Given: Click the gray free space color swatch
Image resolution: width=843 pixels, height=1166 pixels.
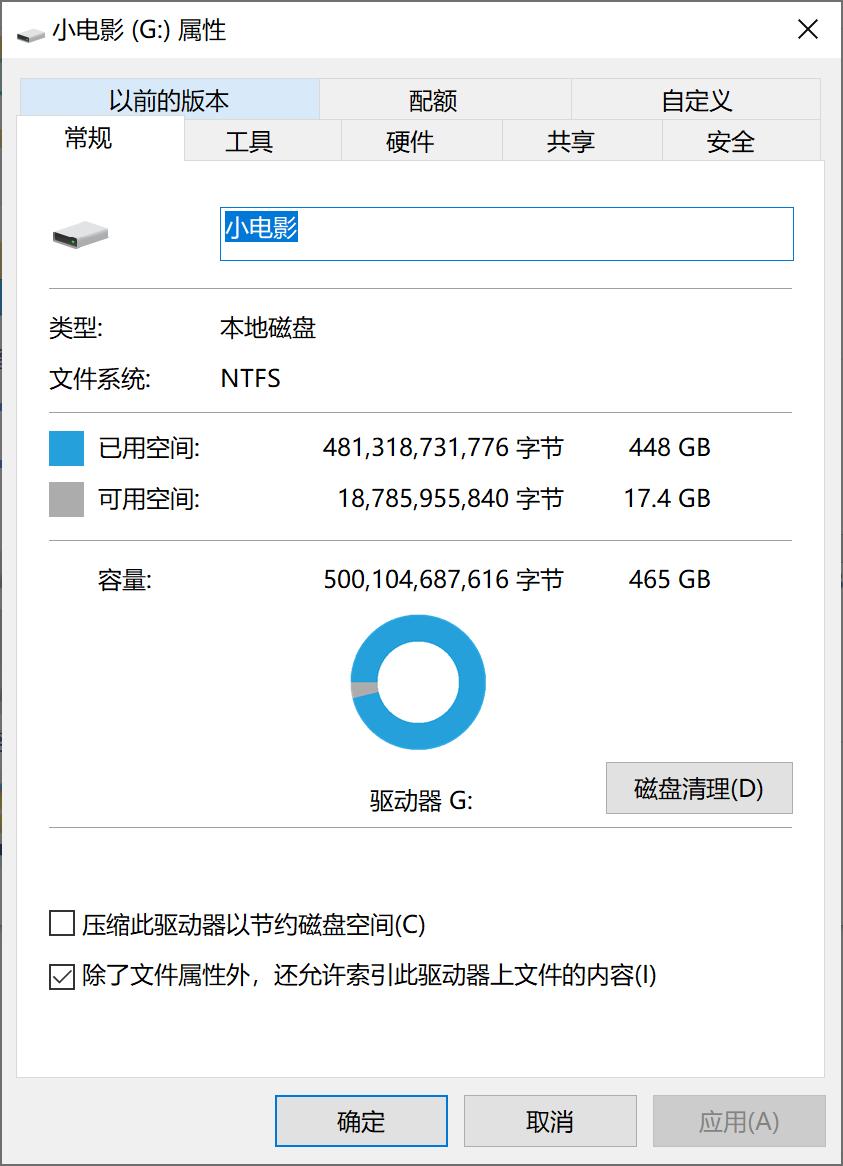Looking at the screenshot, I should (65, 498).
